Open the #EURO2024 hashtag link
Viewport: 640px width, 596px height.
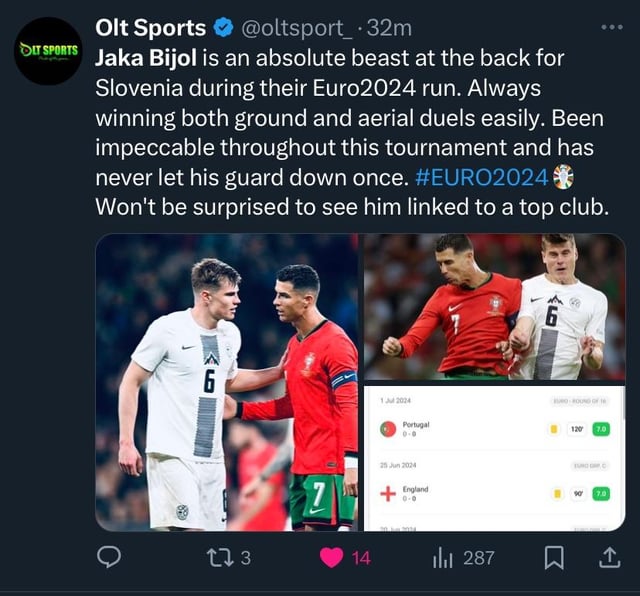point(482,177)
